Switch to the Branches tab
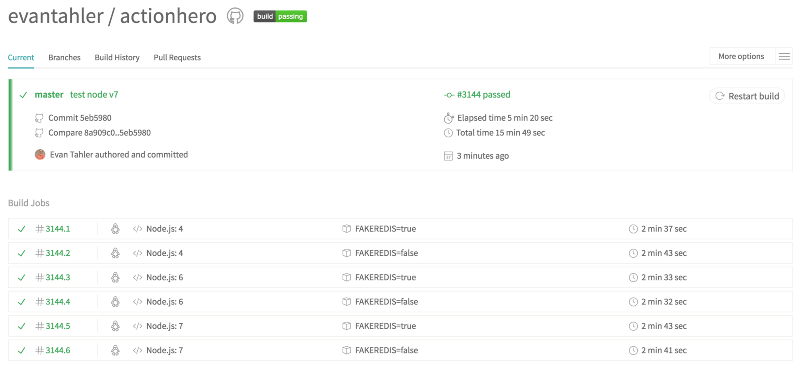Image resolution: width=800 pixels, height=370 pixels. pos(64,57)
